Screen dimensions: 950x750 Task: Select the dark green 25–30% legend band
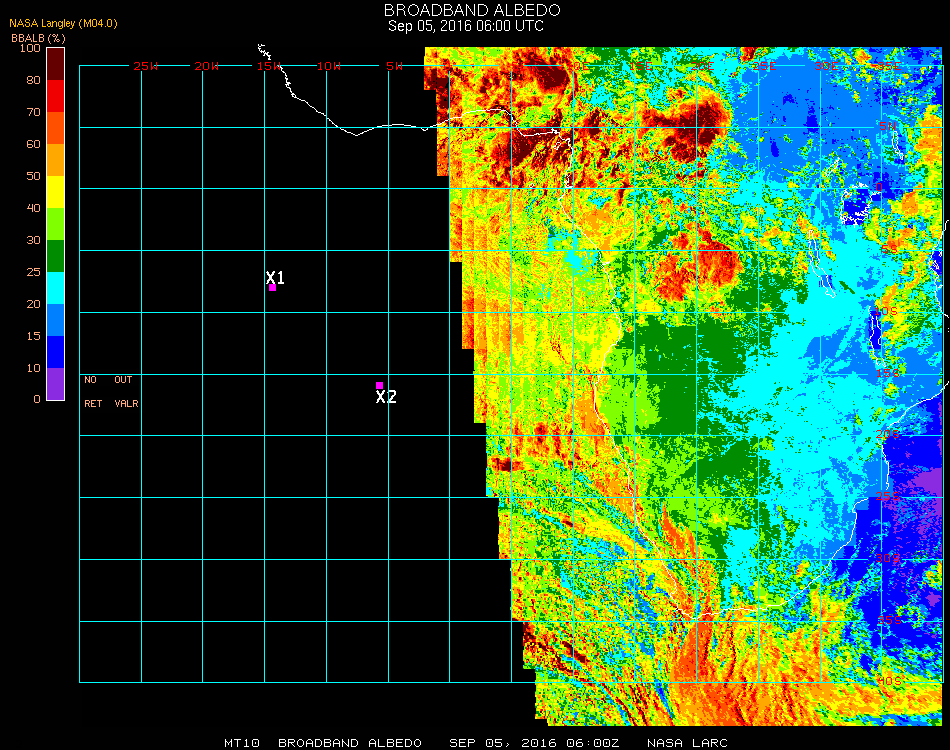(x=55, y=256)
